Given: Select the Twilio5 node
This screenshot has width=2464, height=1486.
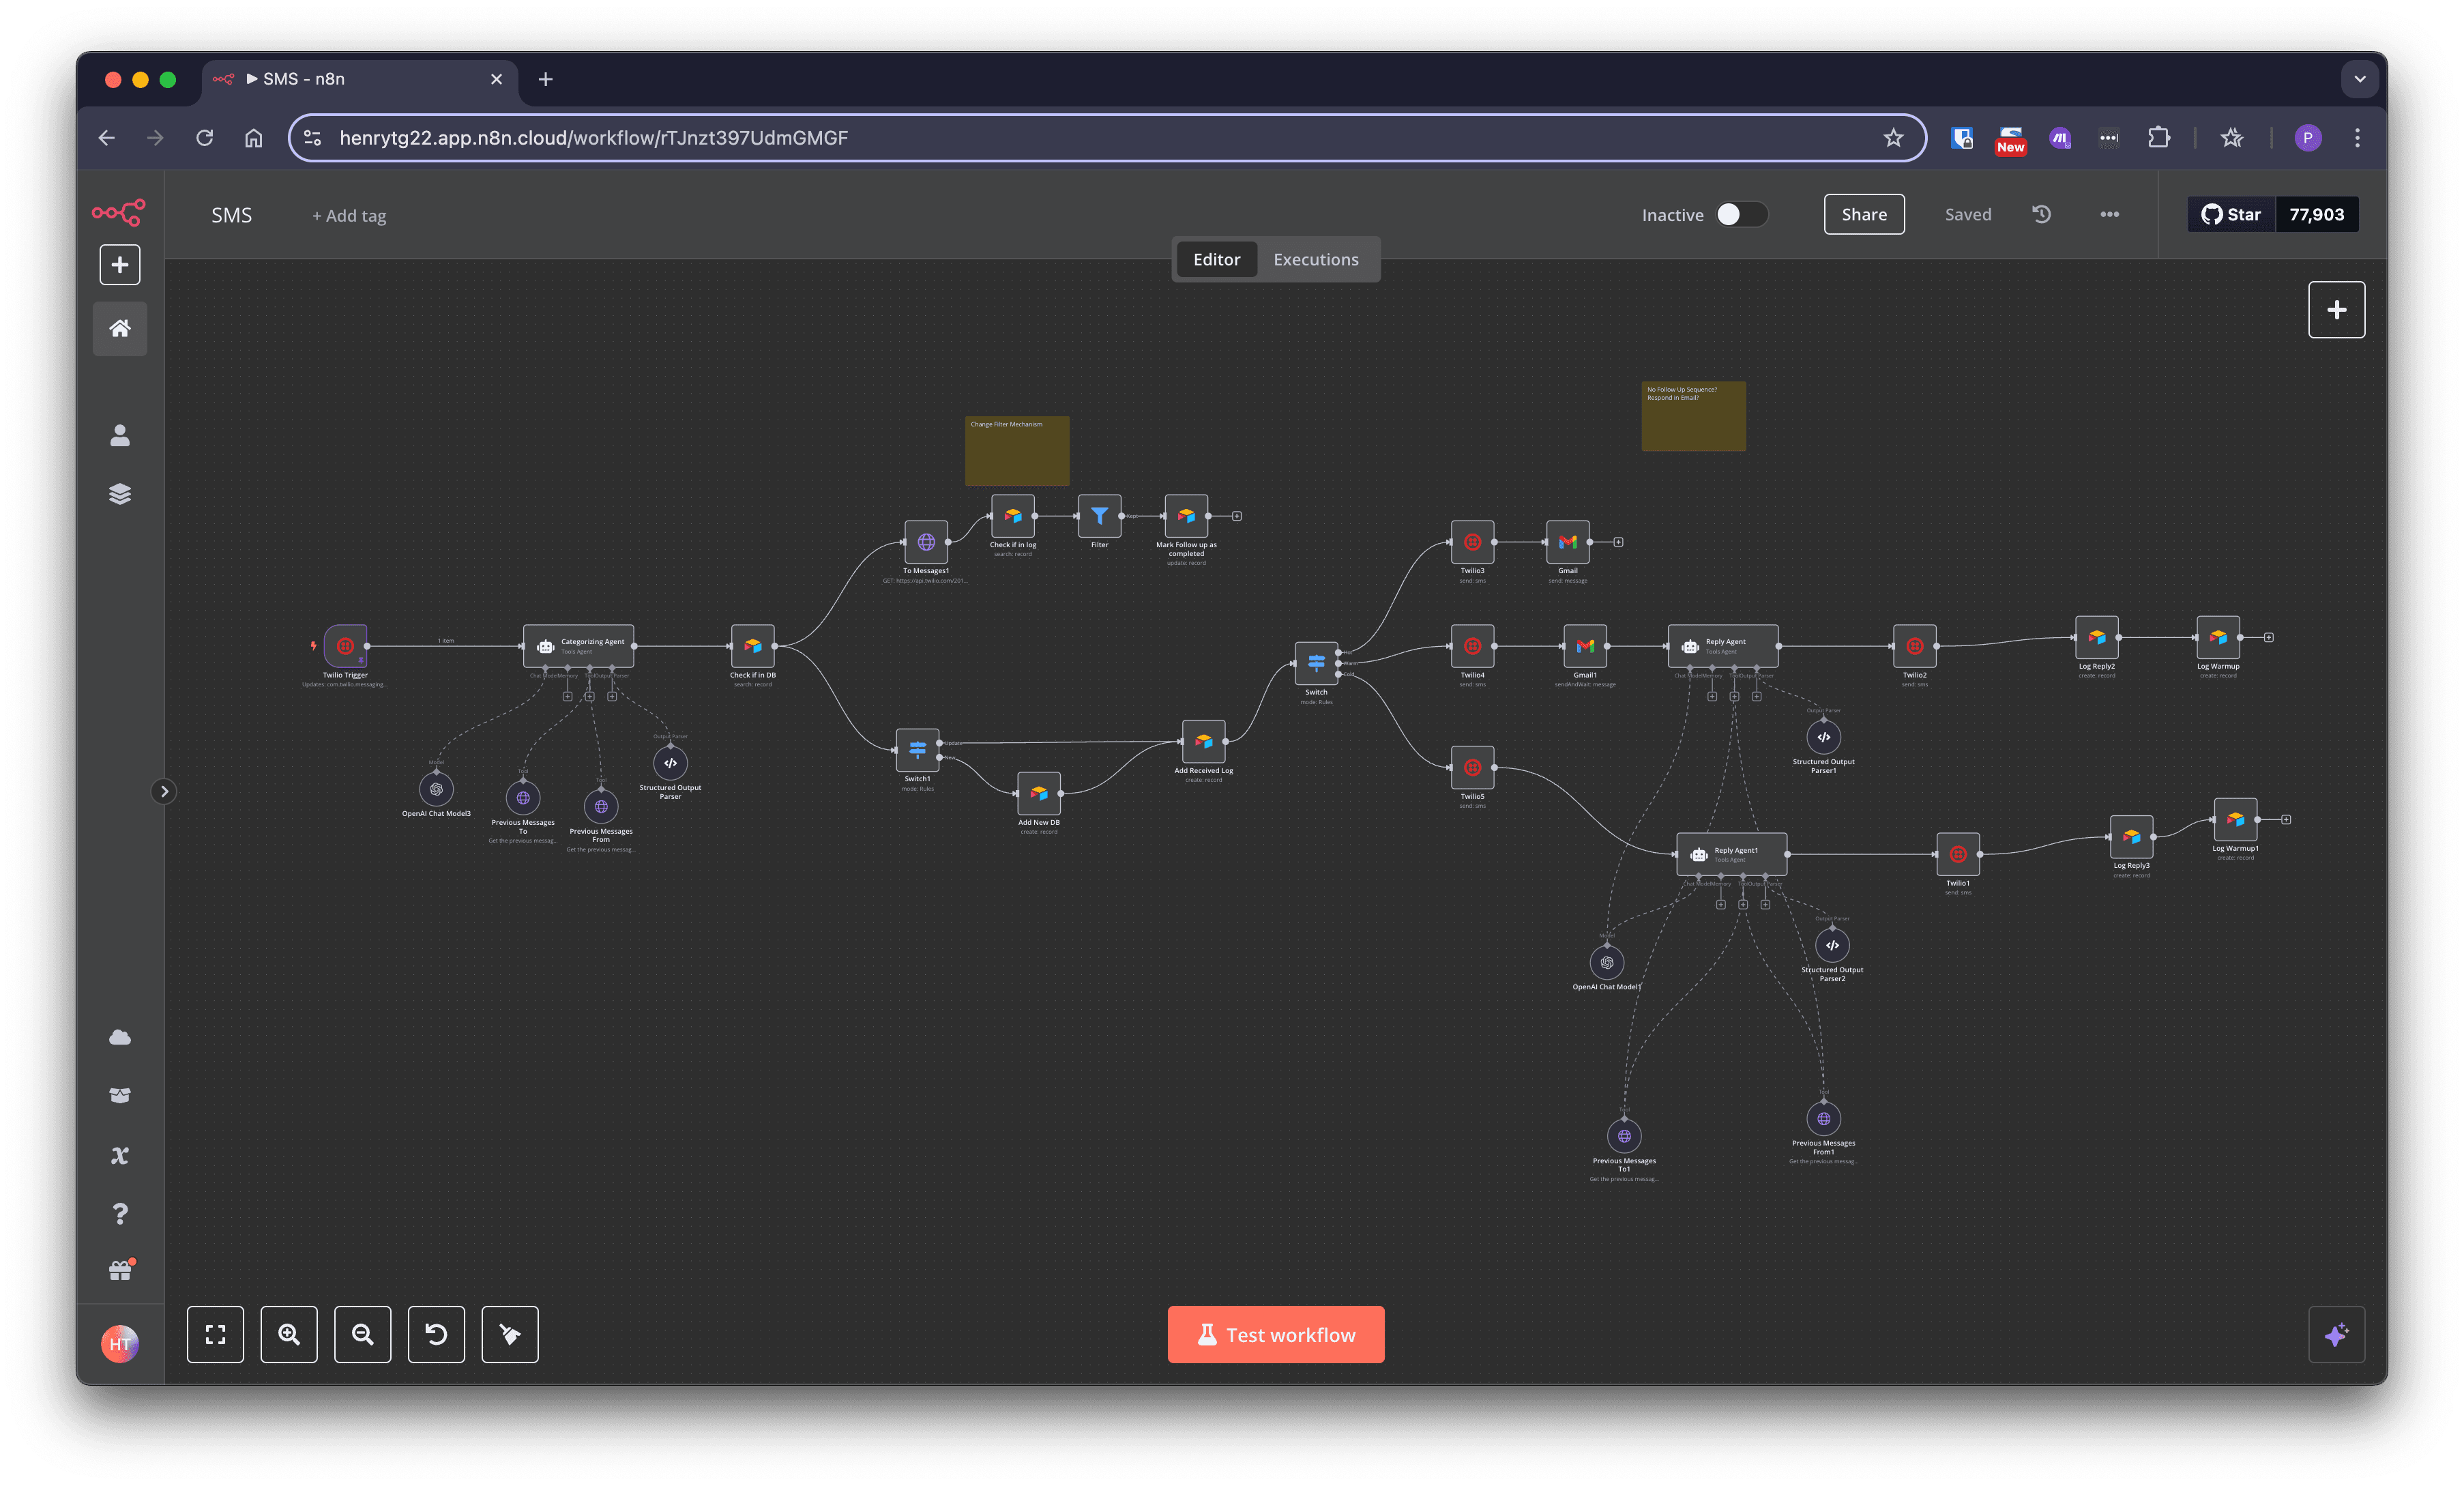Looking at the screenshot, I should pos(1472,767).
